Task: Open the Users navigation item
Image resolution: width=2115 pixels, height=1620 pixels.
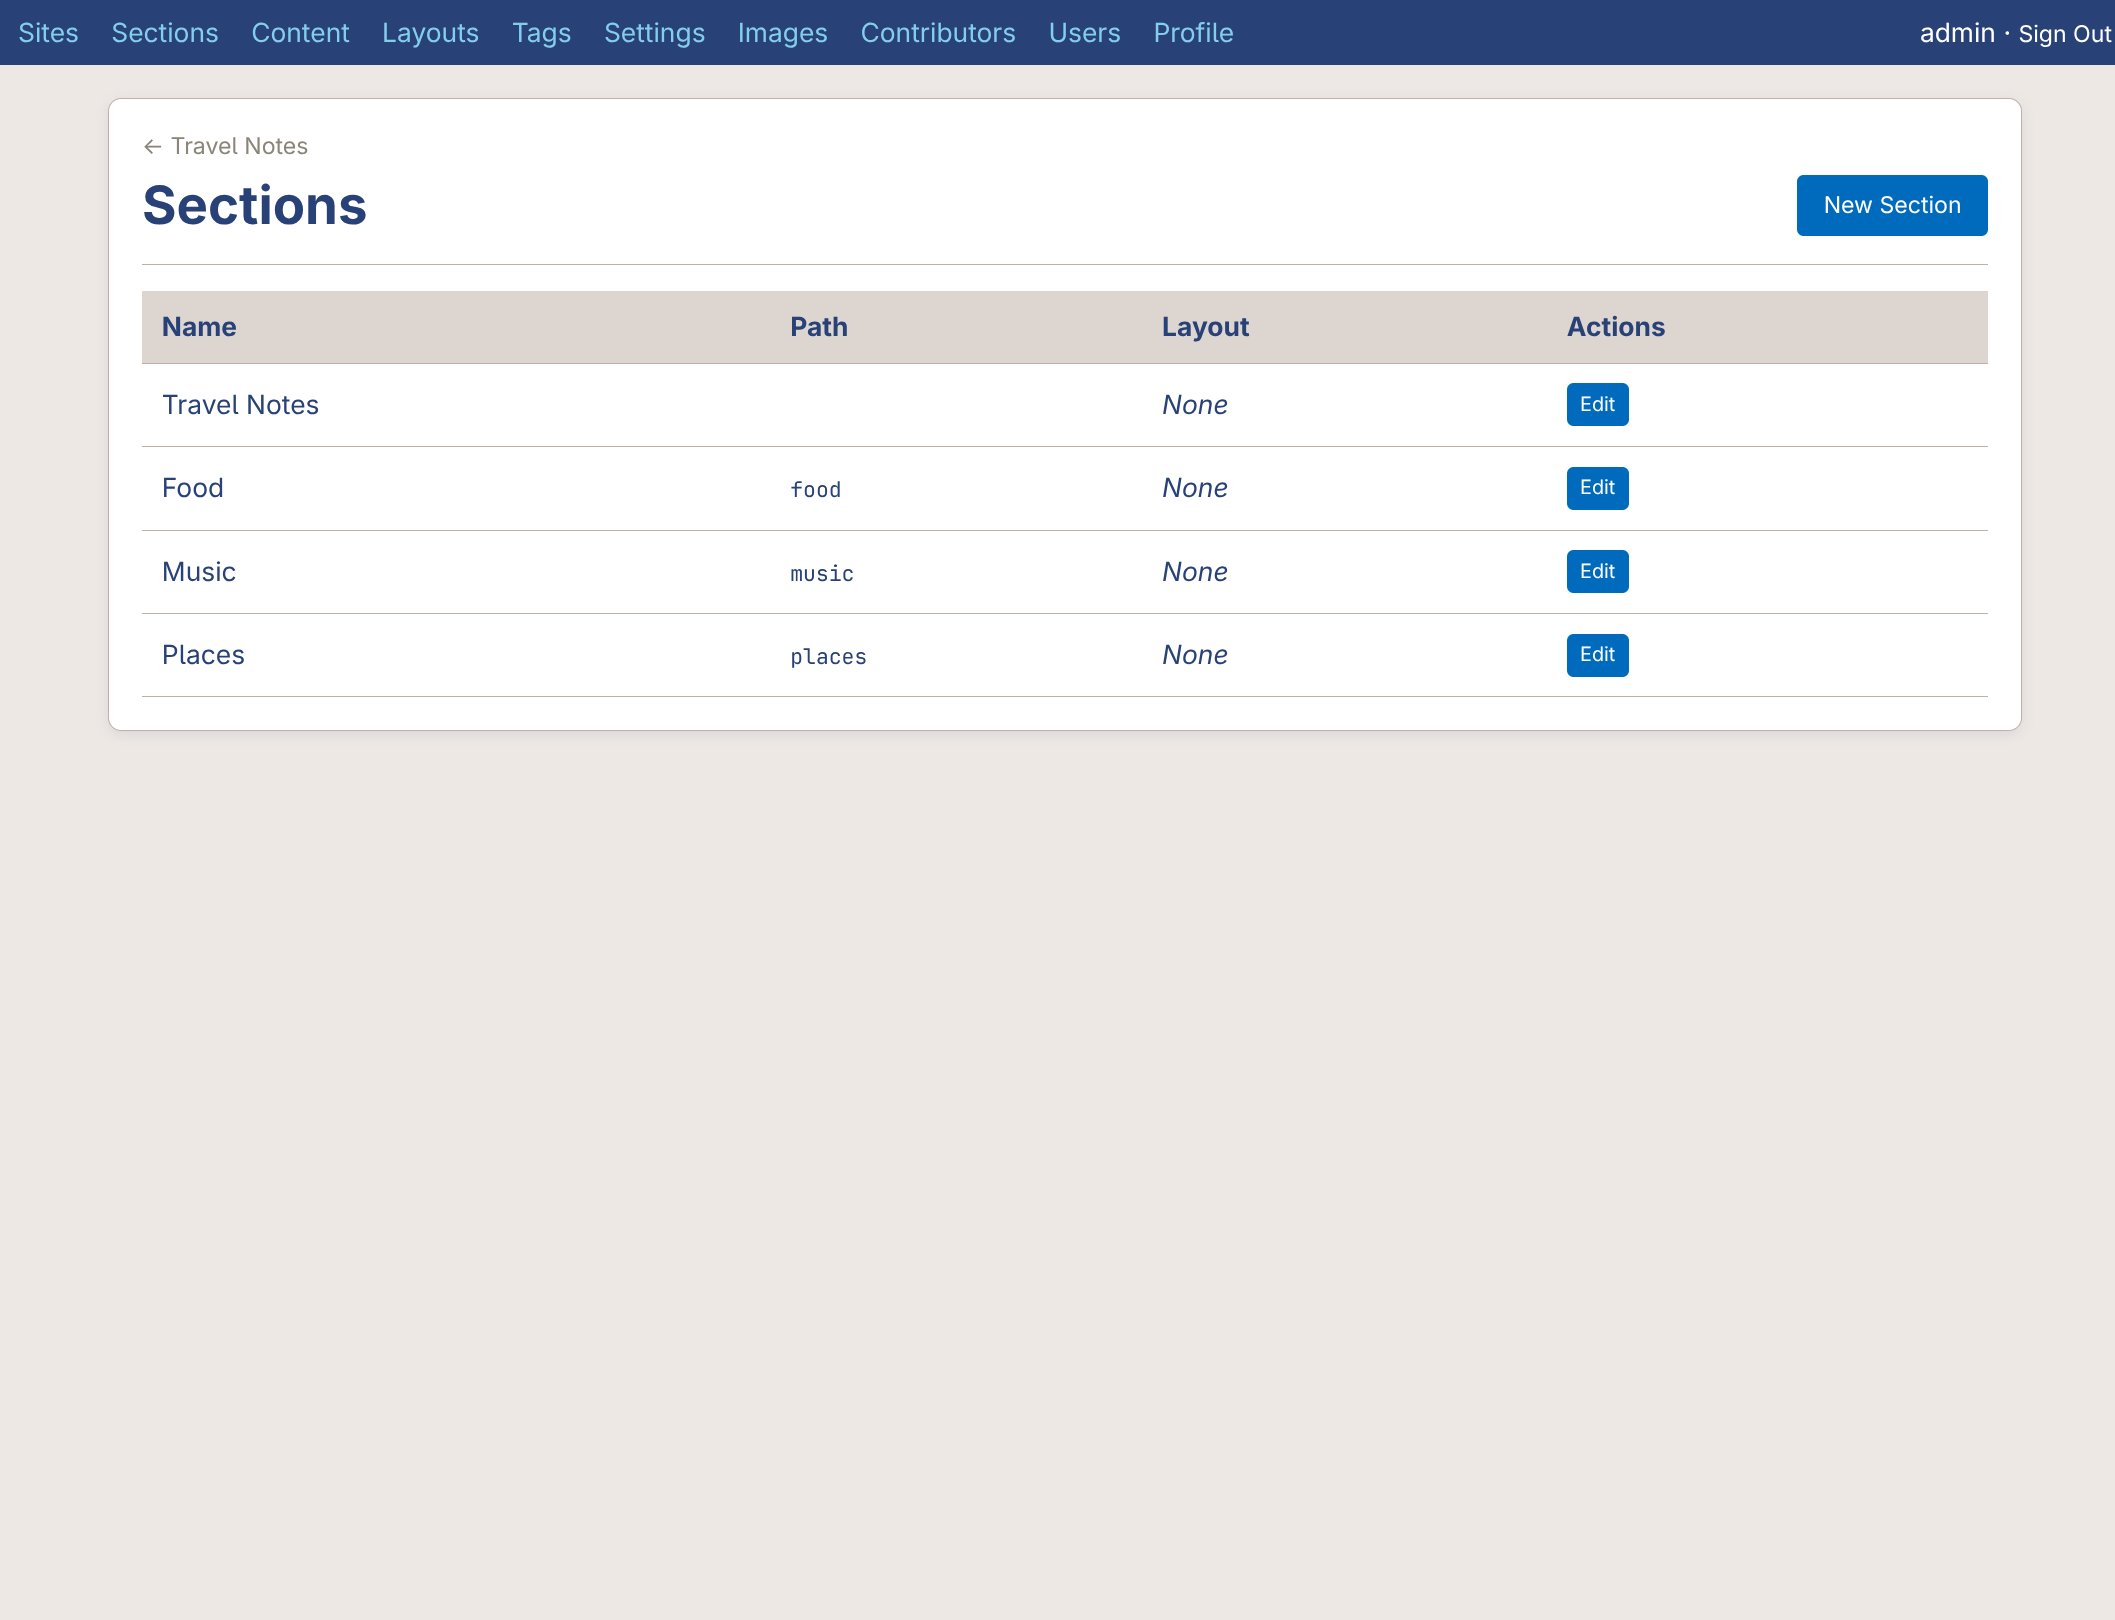Action: [1084, 32]
